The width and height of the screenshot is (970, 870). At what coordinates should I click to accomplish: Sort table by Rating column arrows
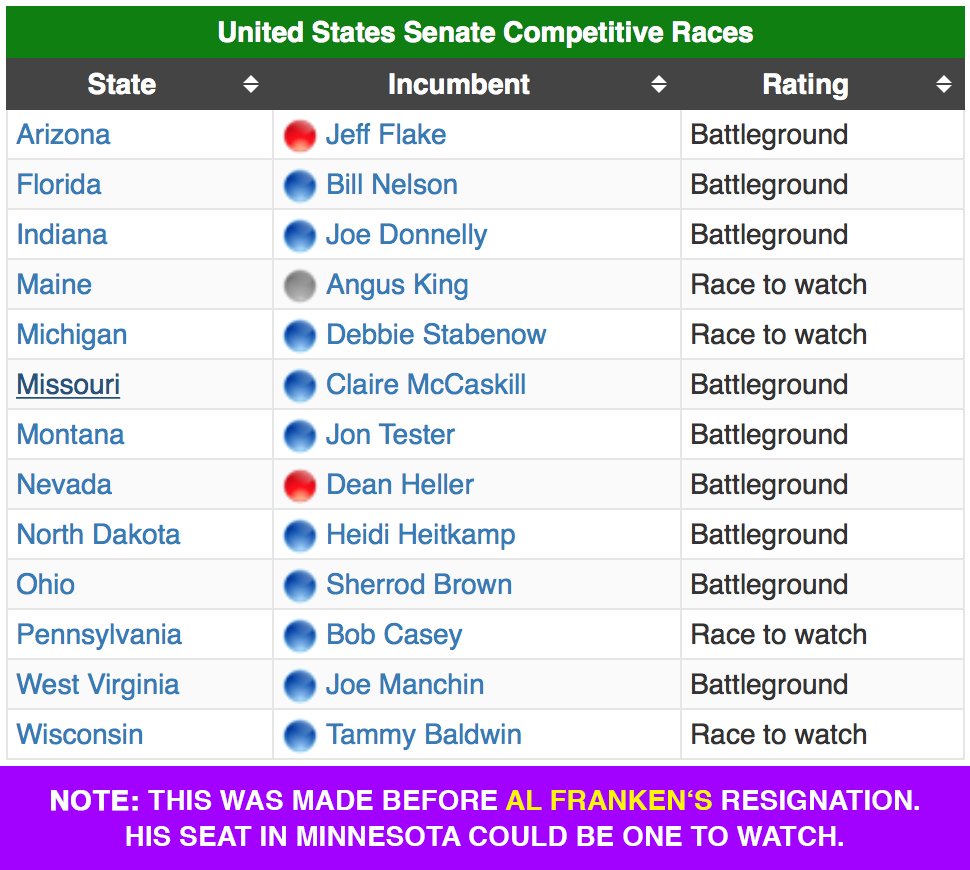943,84
